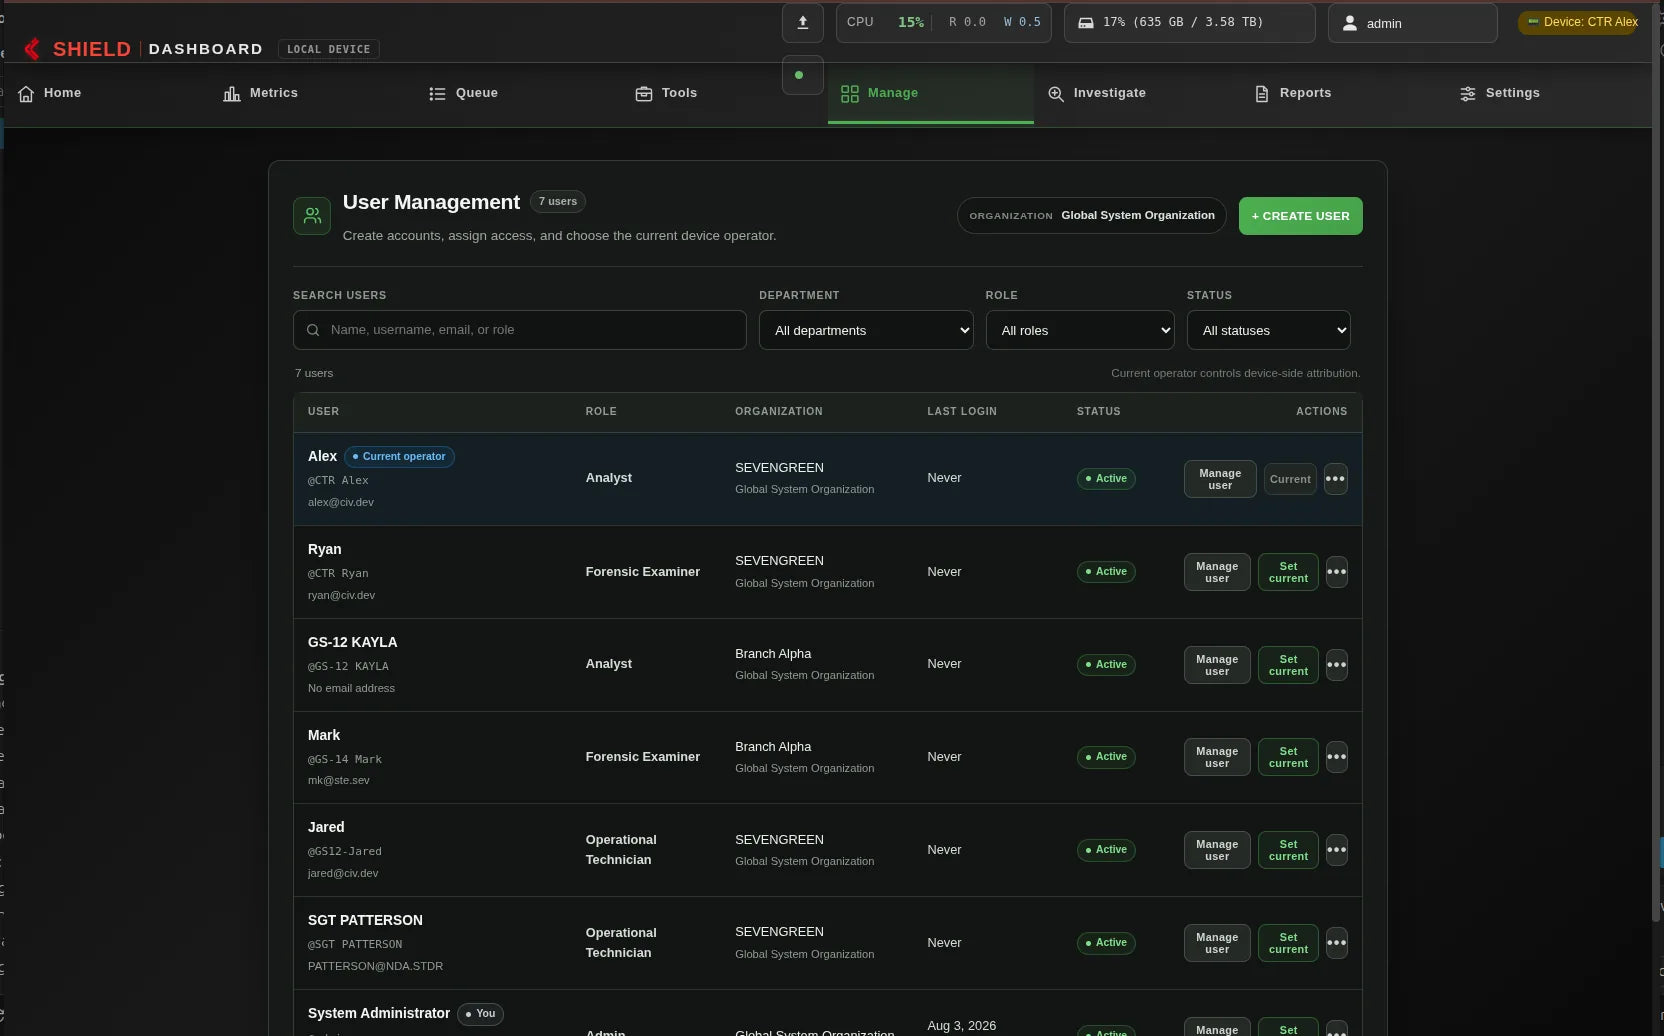Screen dimensions: 1664x1036
Task: Click Branch Alpha in GS-12 KAYLA's row
Action: click(773, 654)
